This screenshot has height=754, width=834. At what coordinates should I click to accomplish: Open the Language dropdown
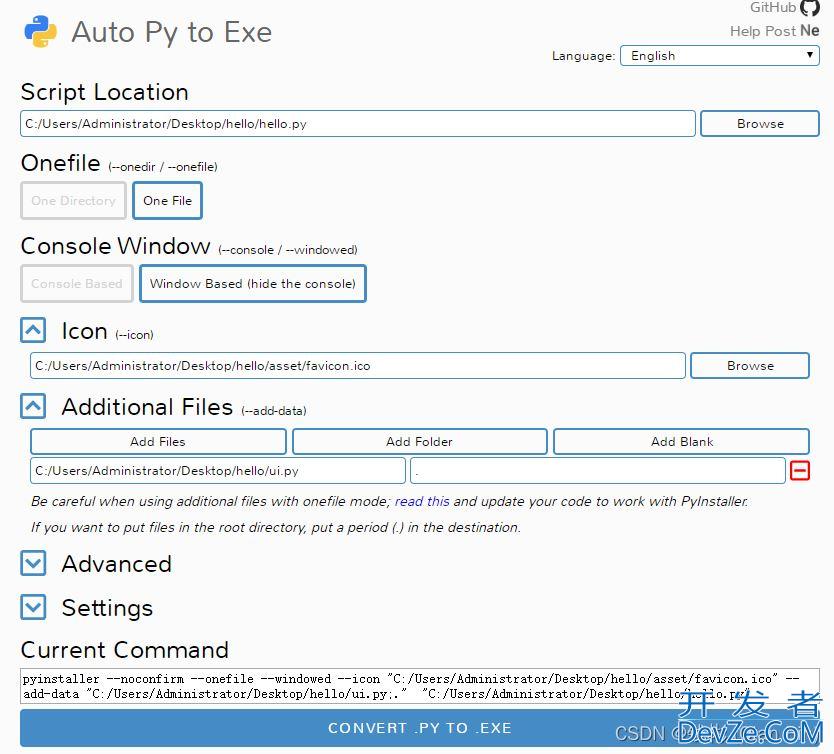[x=720, y=56]
